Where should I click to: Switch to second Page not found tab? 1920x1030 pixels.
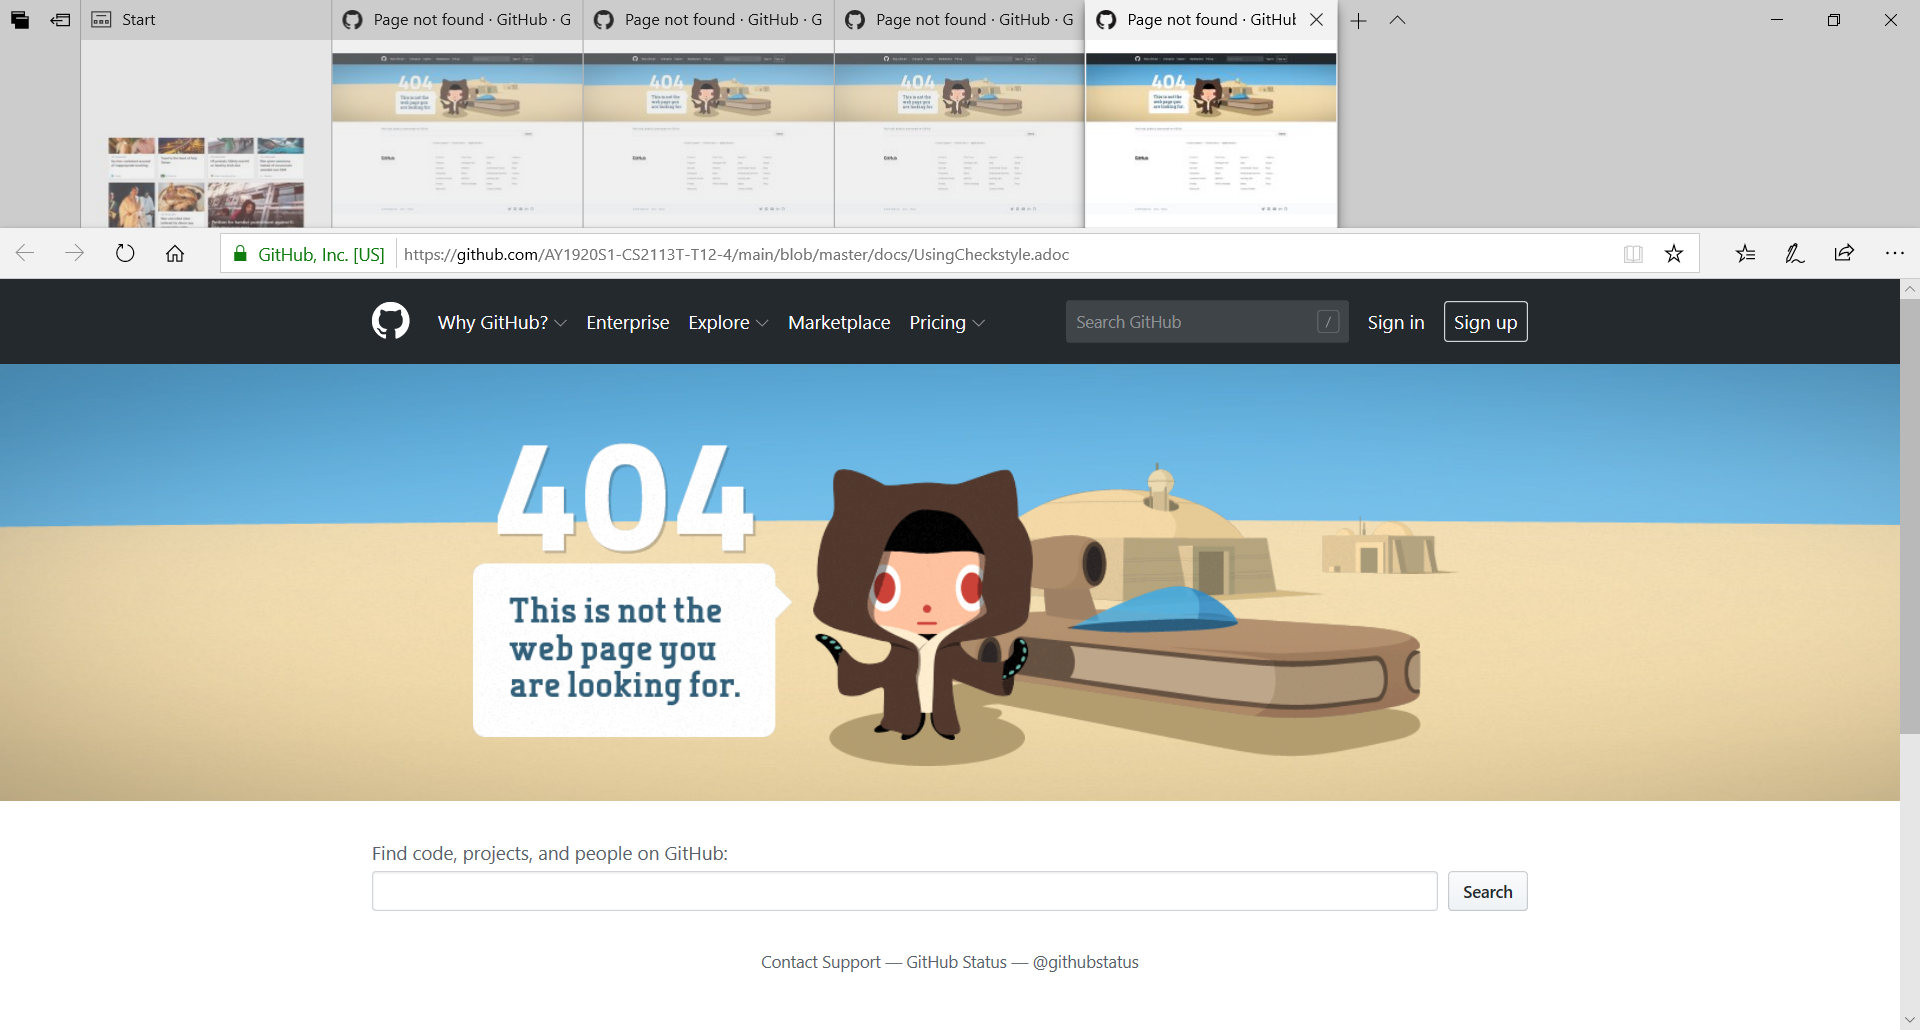708,20
